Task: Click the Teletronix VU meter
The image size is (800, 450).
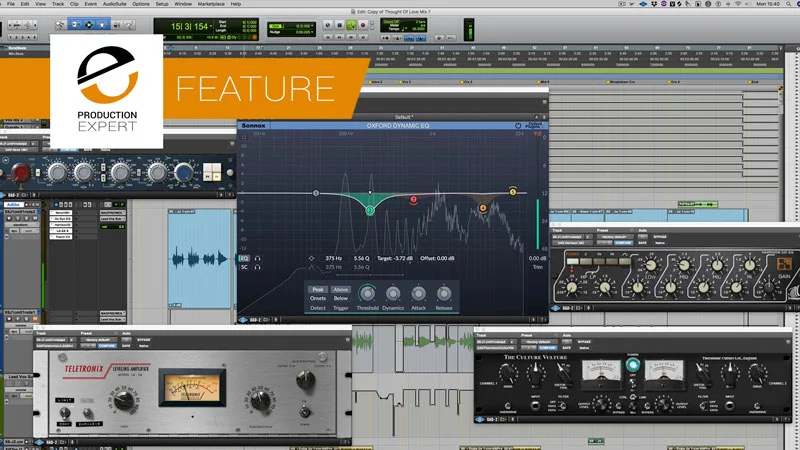Action: coord(192,388)
